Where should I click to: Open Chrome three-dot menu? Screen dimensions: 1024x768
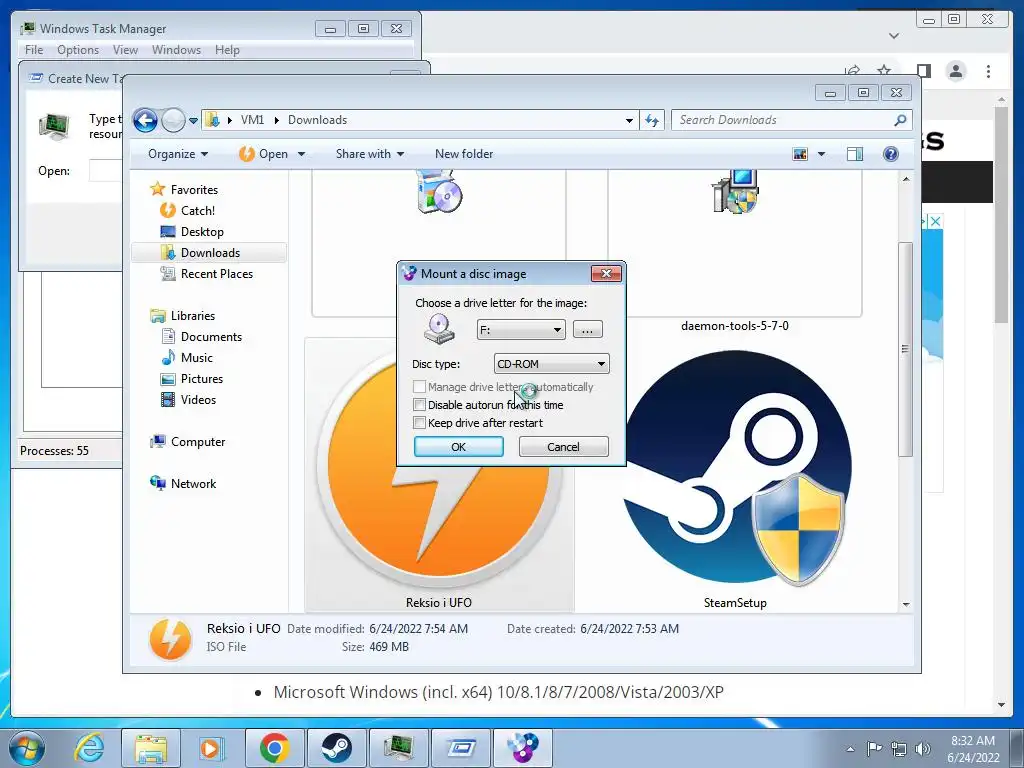(988, 71)
